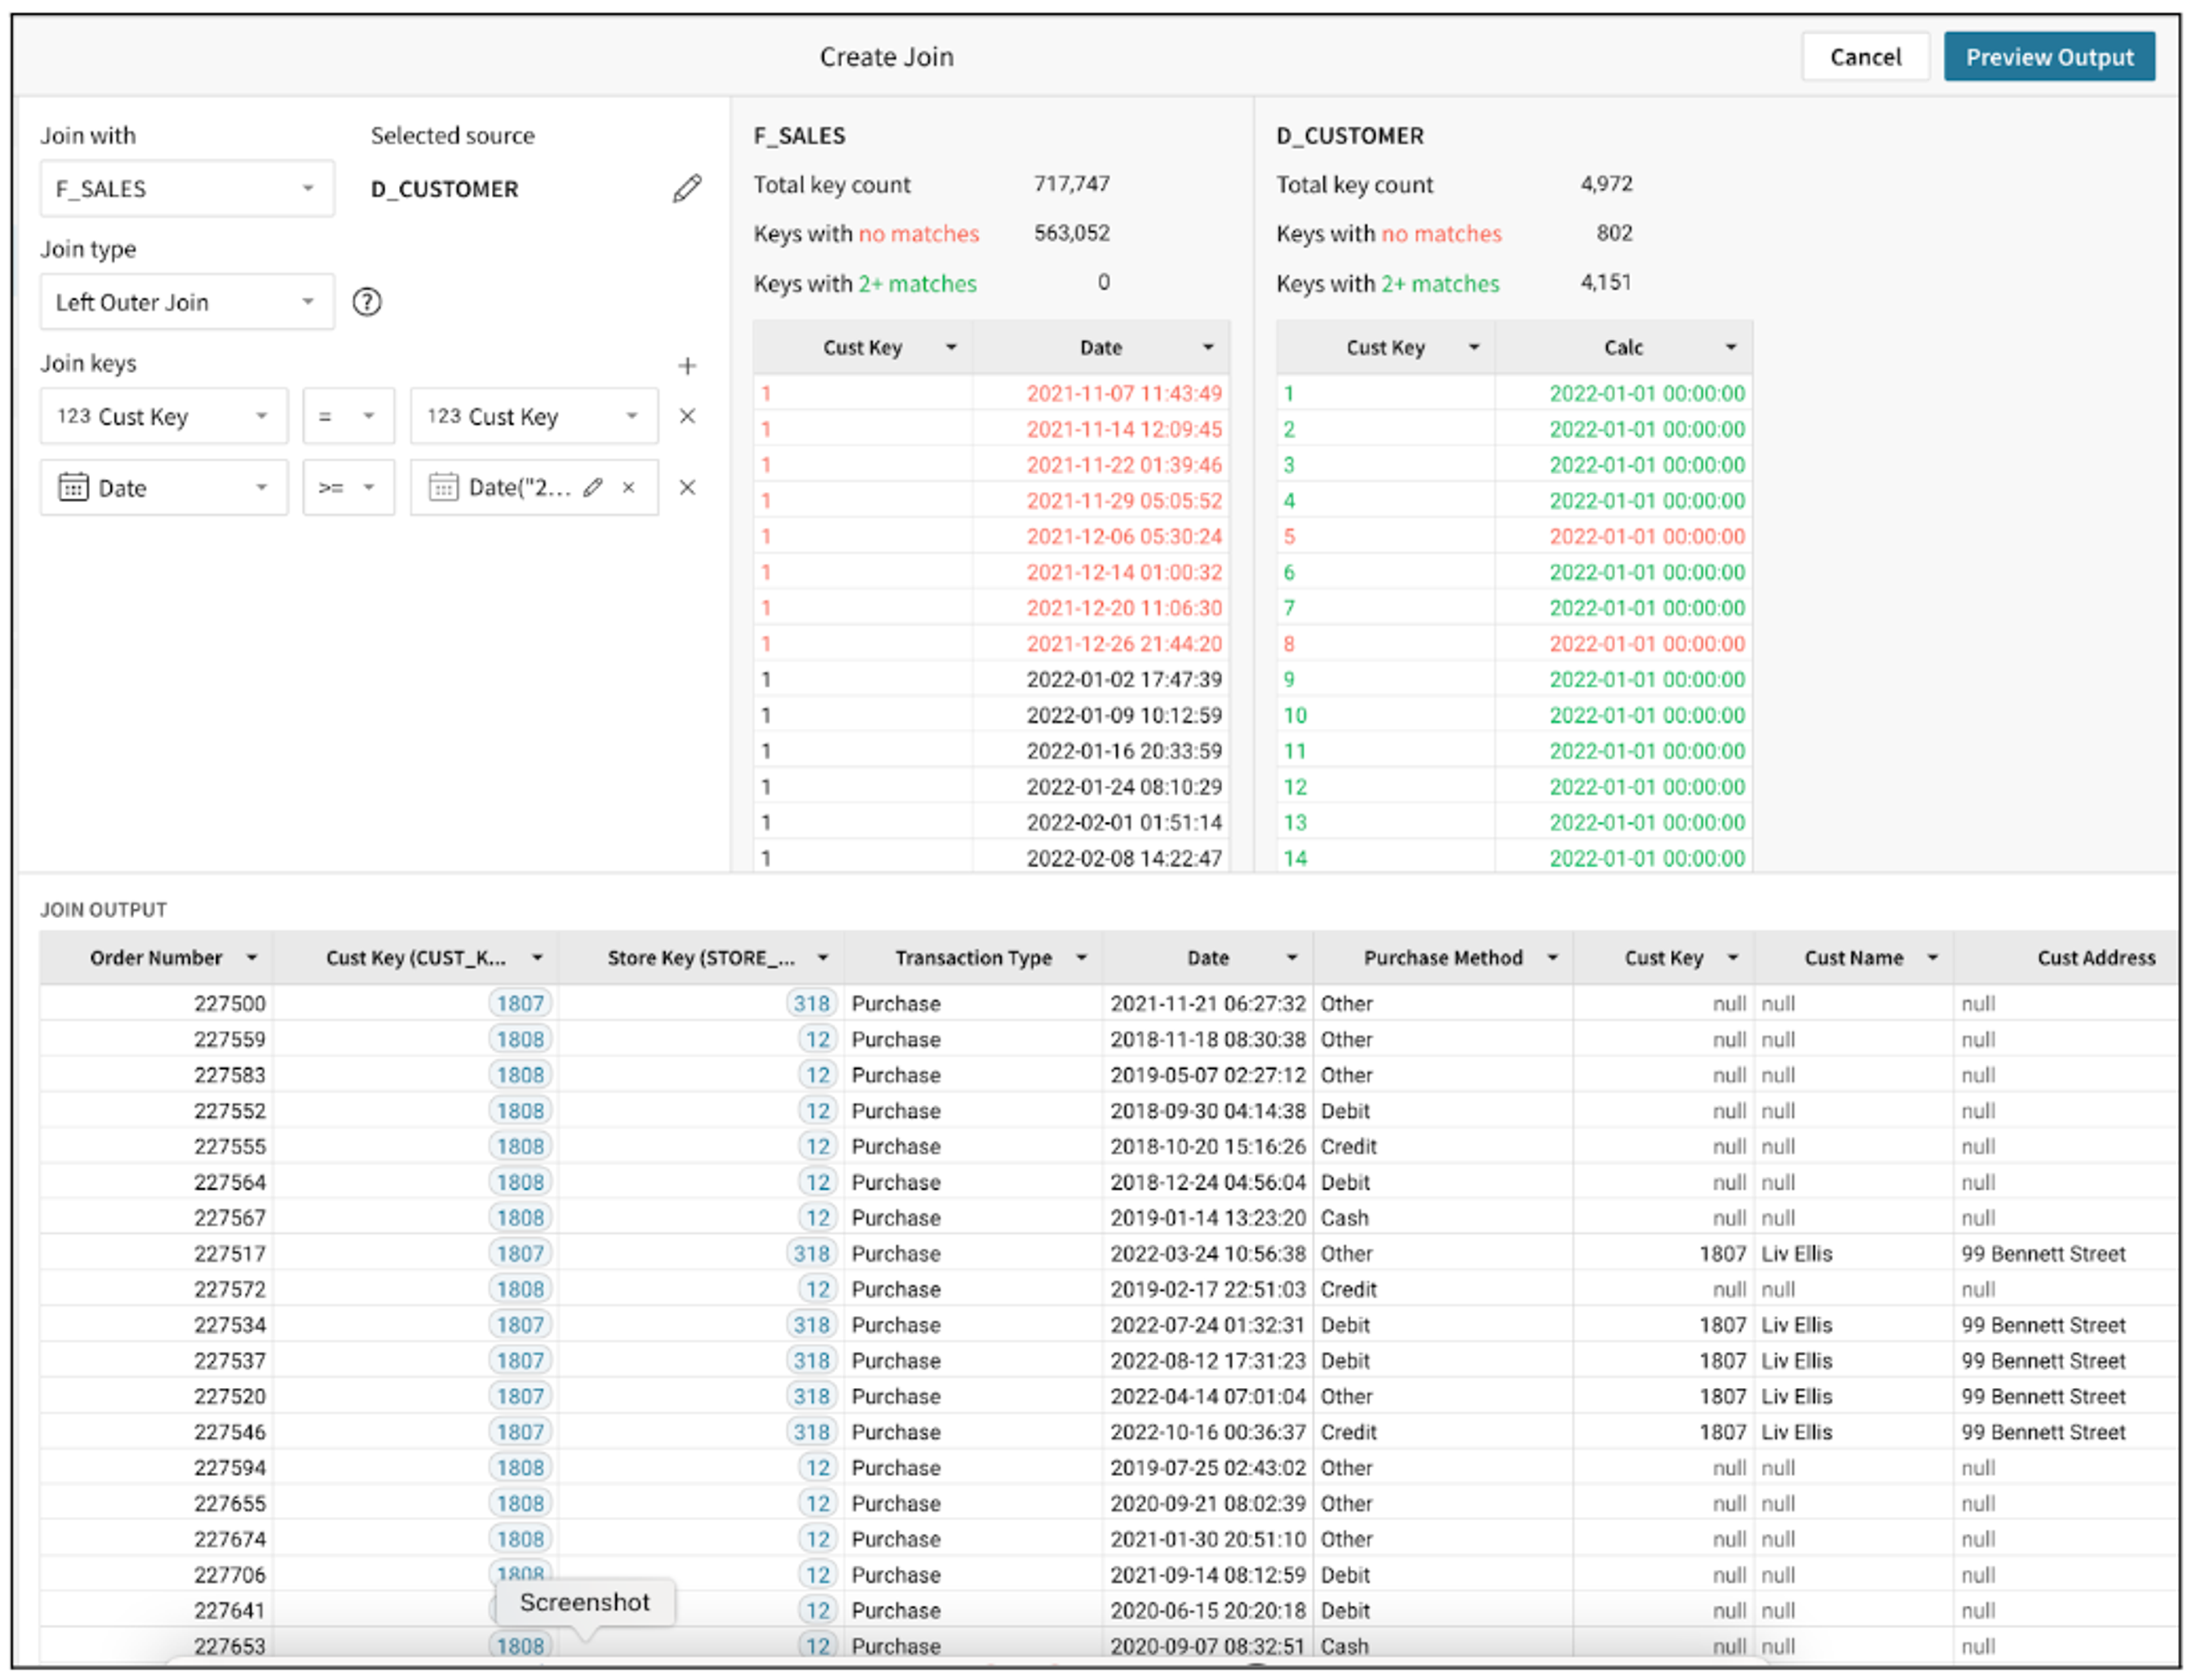This screenshot has width=2191, height=1680.
Task: Click calendar icon in Date formula field
Action: (443, 487)
